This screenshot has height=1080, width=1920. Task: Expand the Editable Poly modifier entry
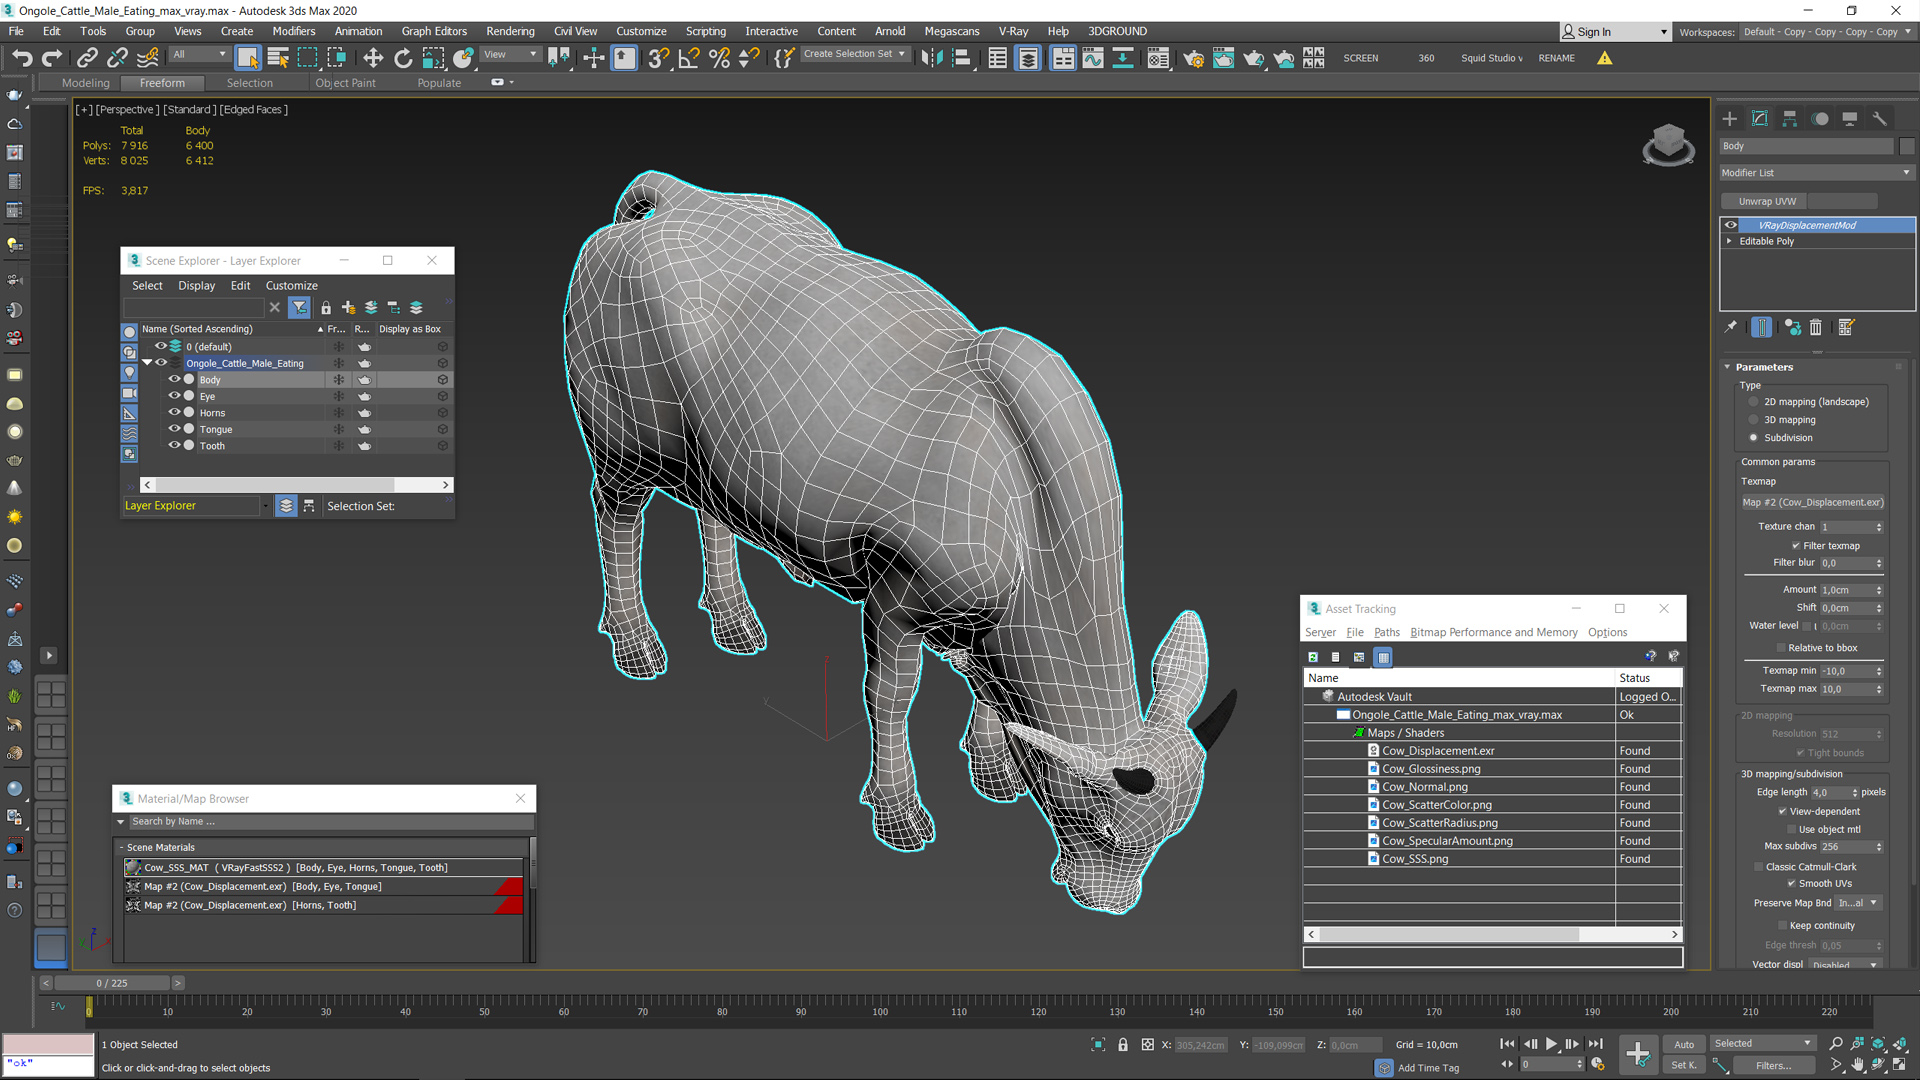click(x=1729, y=241)
